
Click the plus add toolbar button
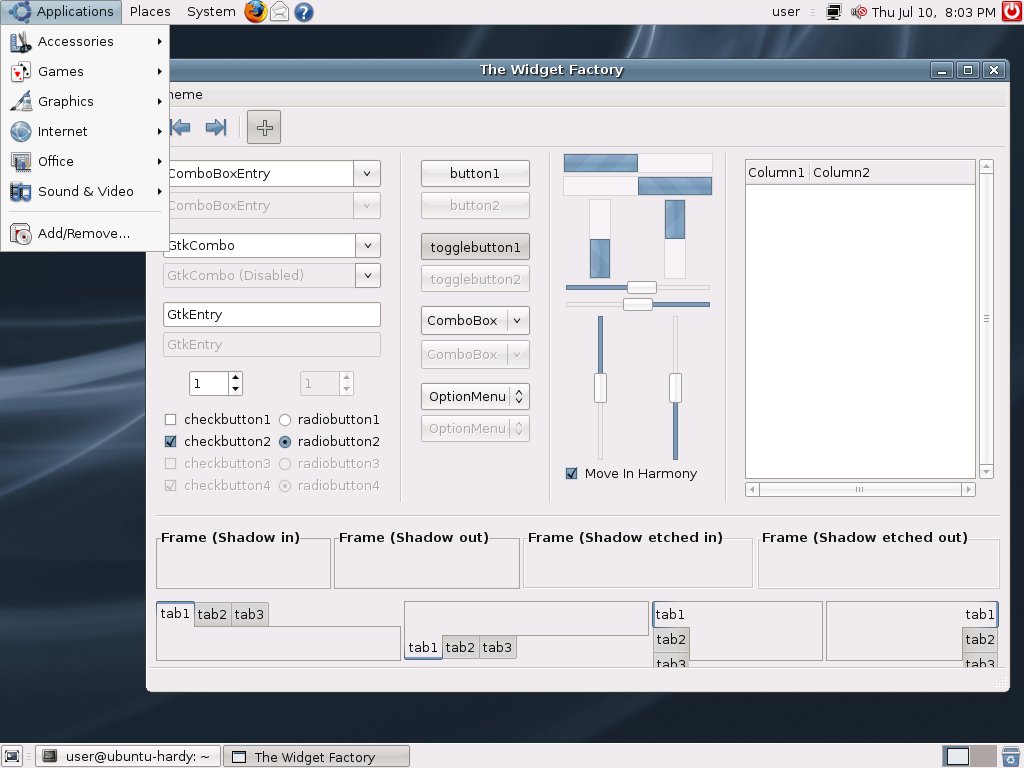coord(264,127)
